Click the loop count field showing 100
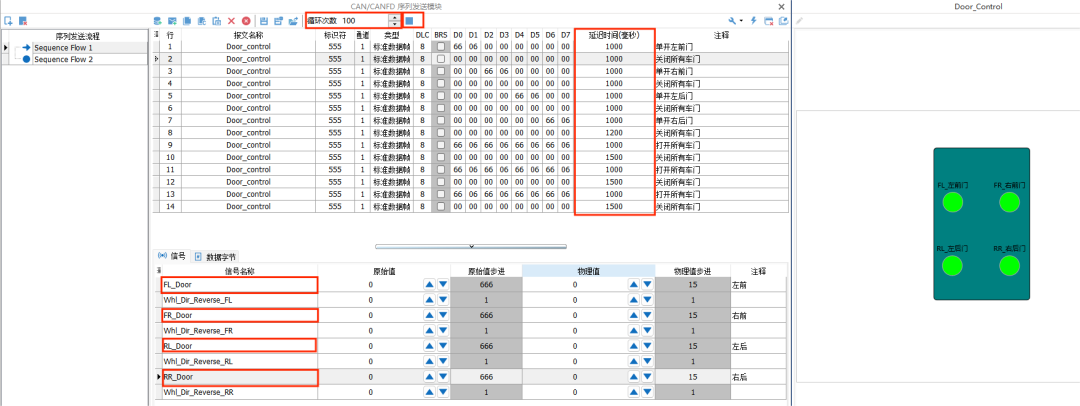Screen dimensions: 1080x406 [364, 21]
